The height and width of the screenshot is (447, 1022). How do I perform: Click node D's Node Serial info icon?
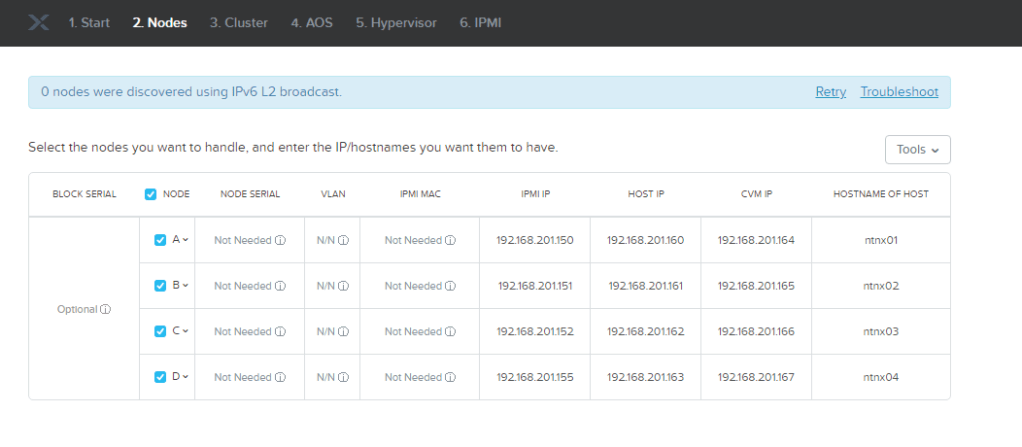pyautogui.click(x=281, y=378)
